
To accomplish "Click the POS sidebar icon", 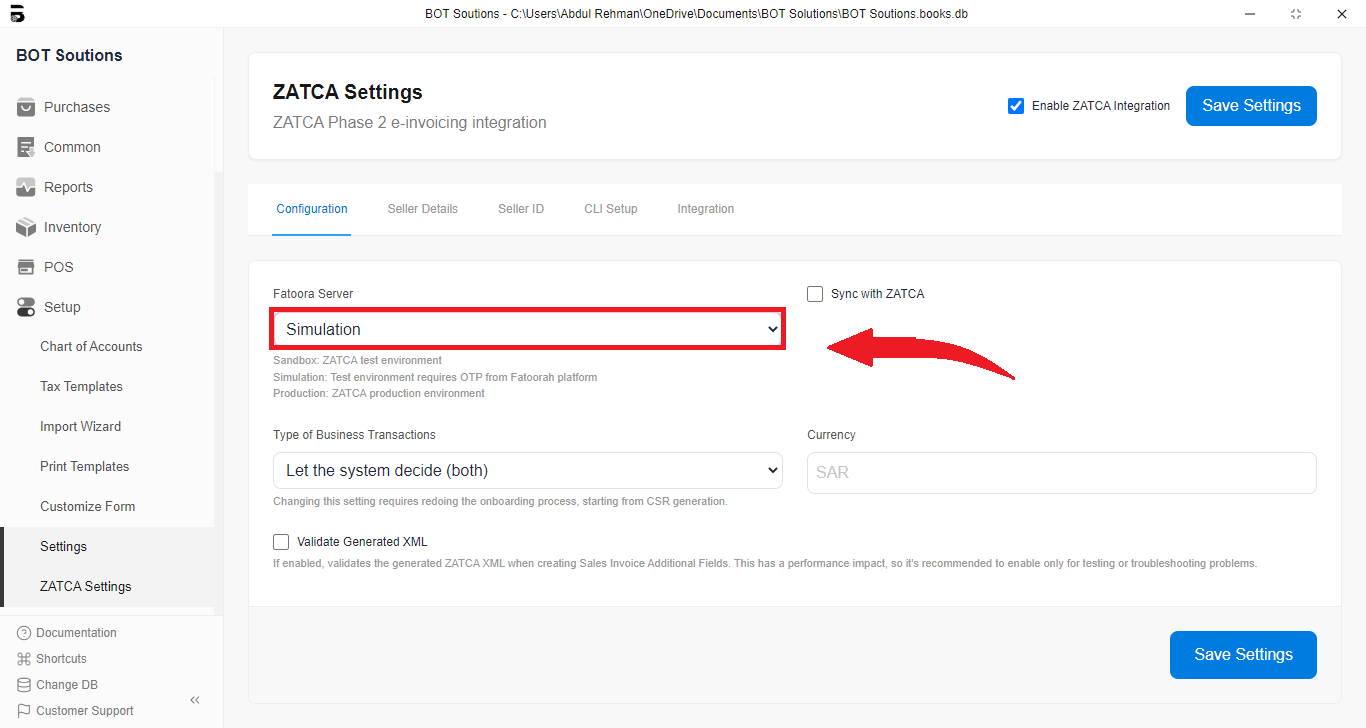I will tap(26, 267).
